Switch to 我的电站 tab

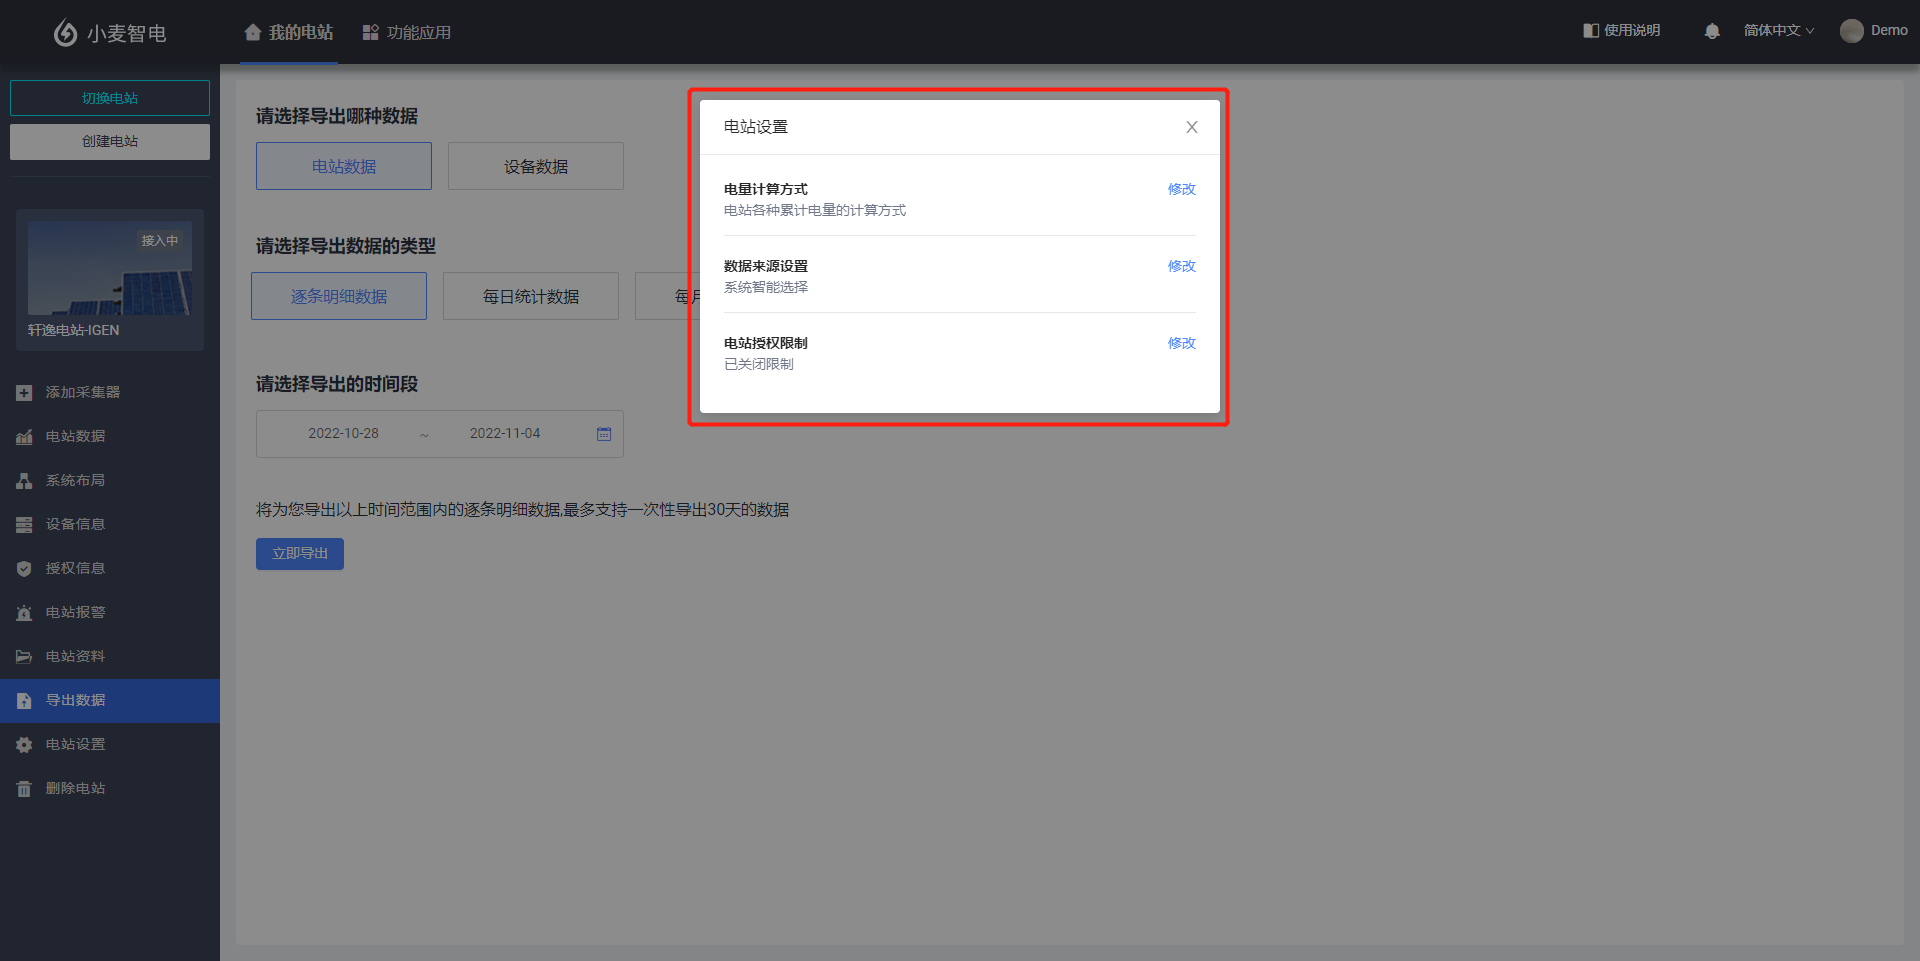289,32
